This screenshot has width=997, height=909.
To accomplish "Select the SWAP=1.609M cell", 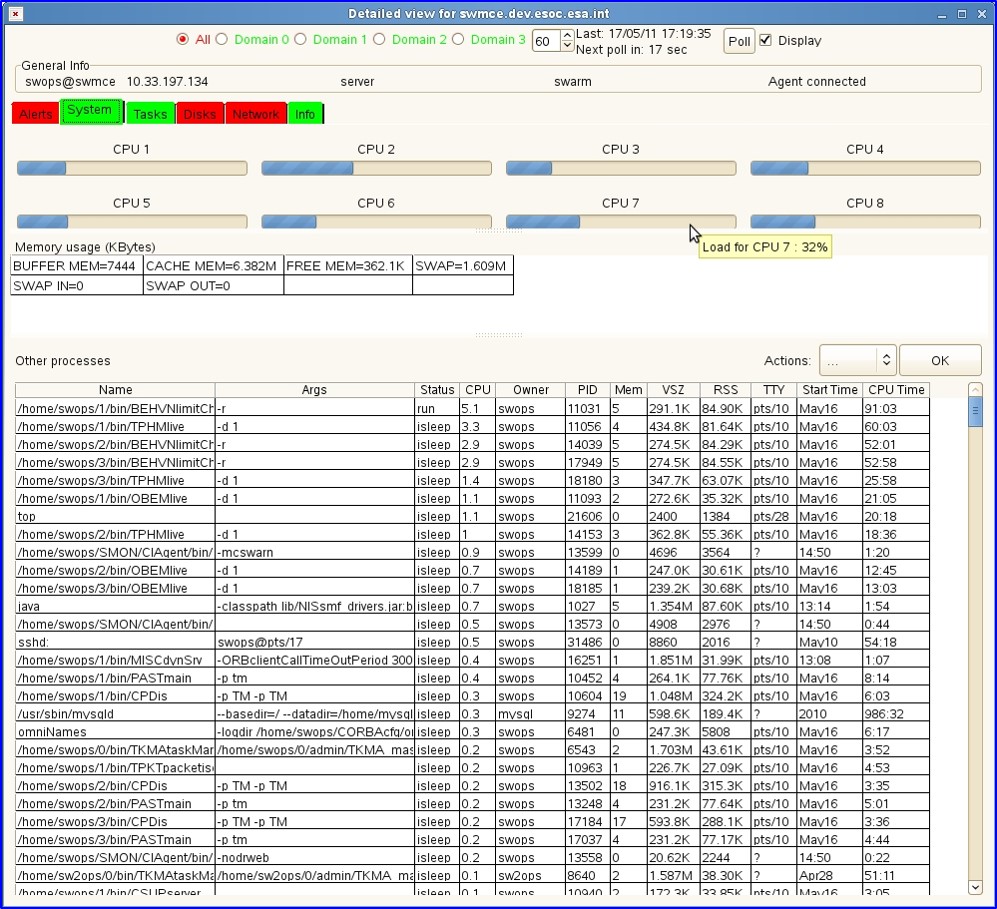I will pos(463,266).
